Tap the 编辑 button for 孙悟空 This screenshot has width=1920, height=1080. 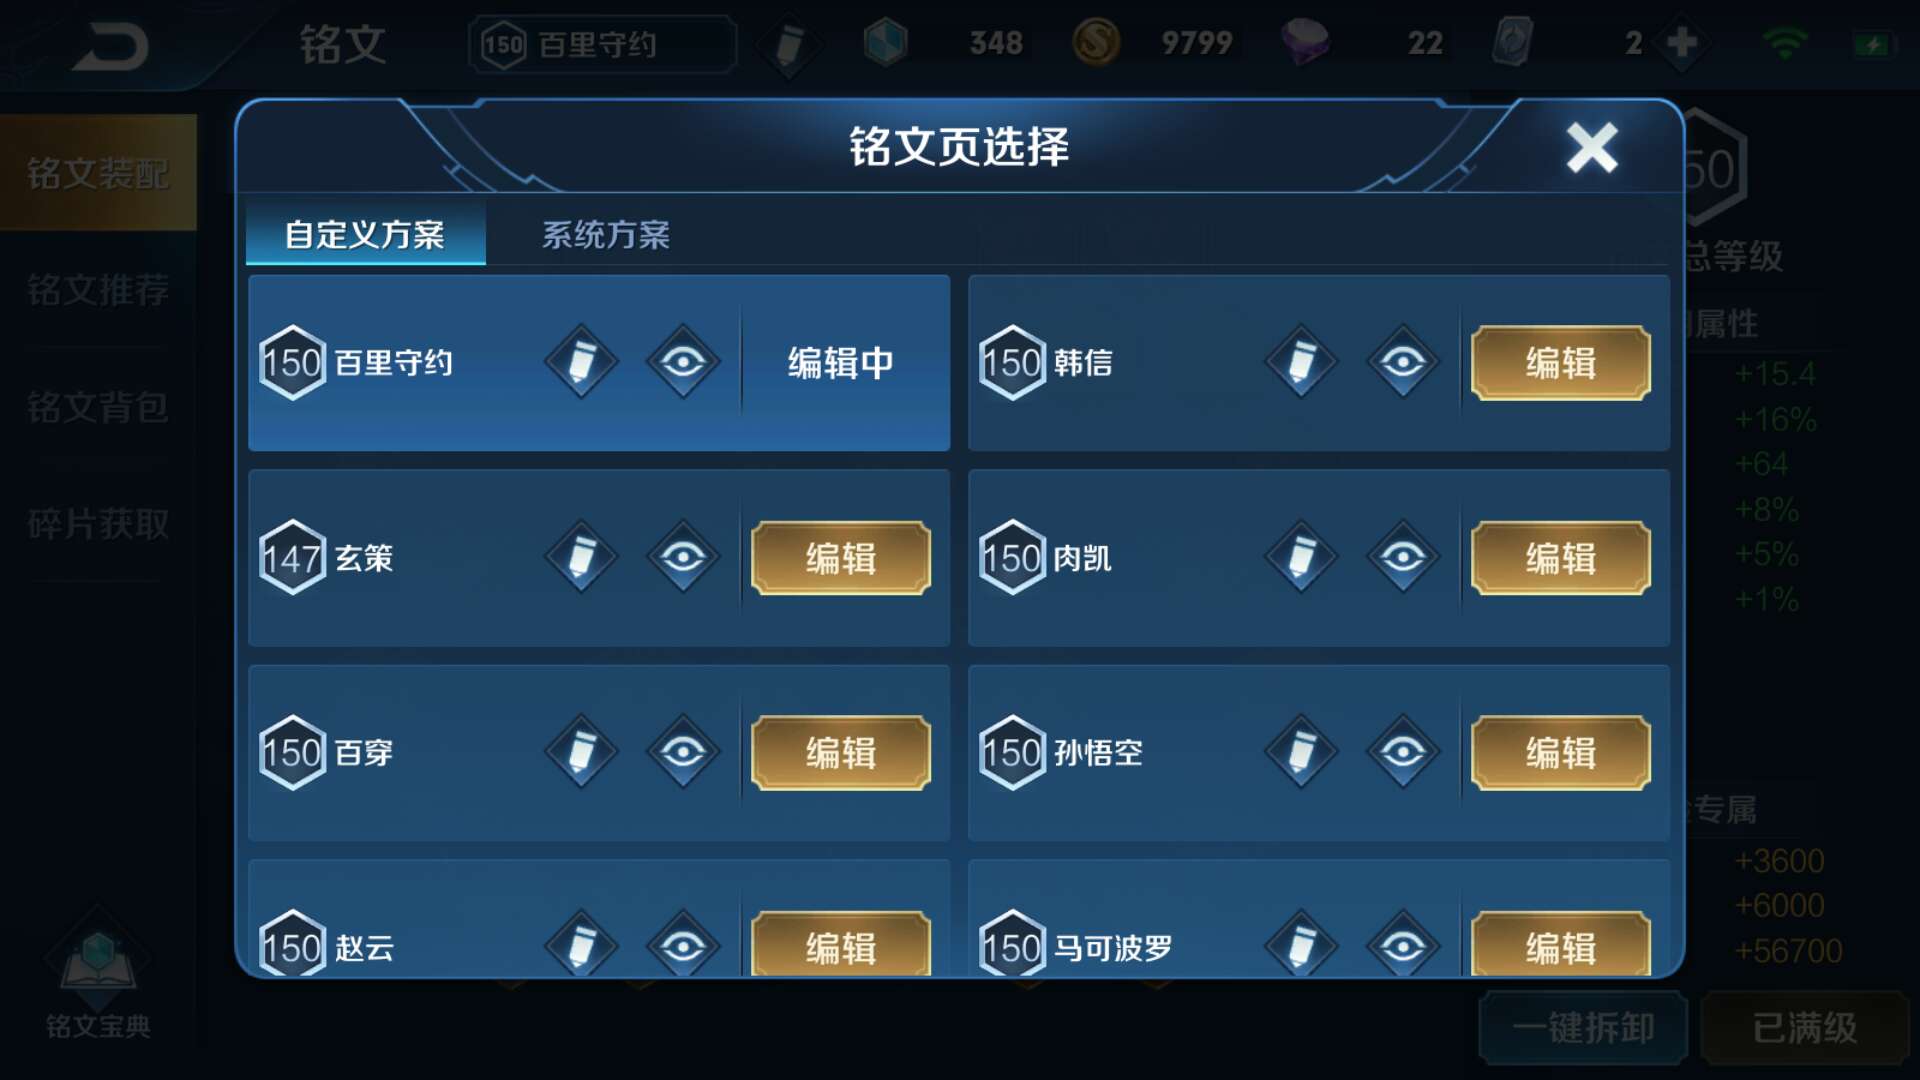click(x=1560, y=753)
